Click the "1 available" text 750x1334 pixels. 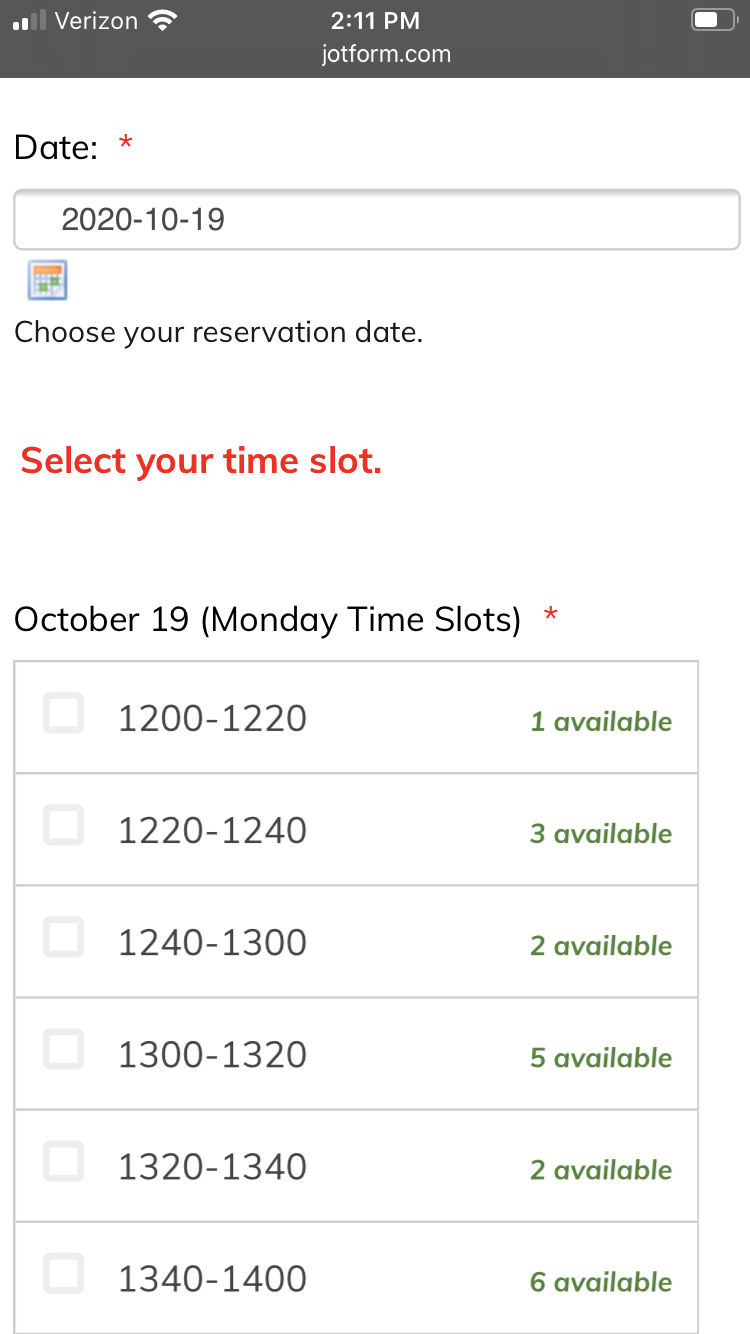click(600, 722)
